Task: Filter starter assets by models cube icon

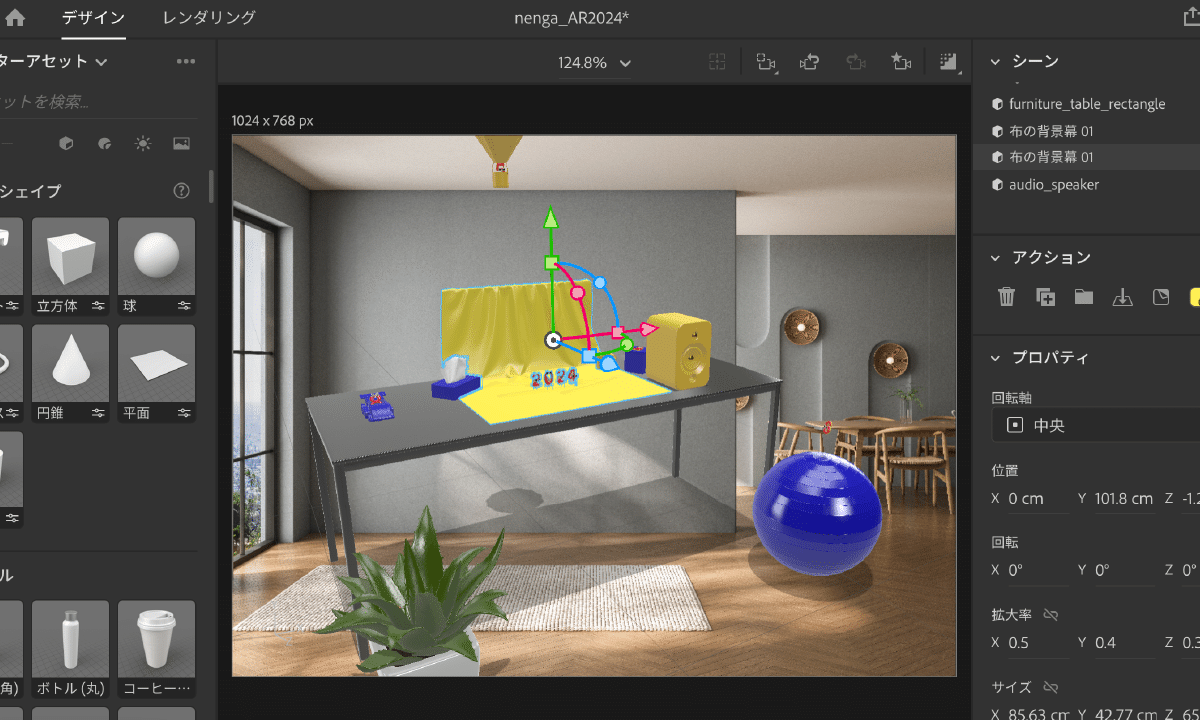Action: (66, 144)
